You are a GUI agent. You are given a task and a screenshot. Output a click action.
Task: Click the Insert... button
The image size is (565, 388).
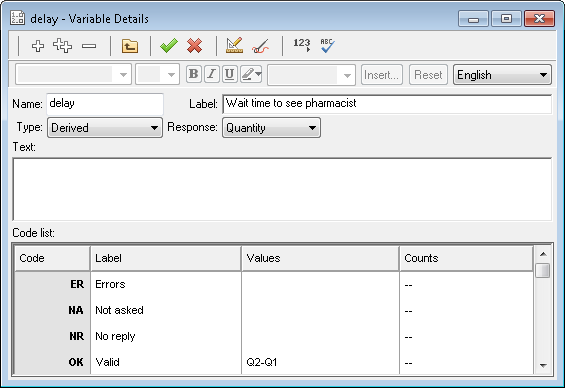[x=382, y=75]
